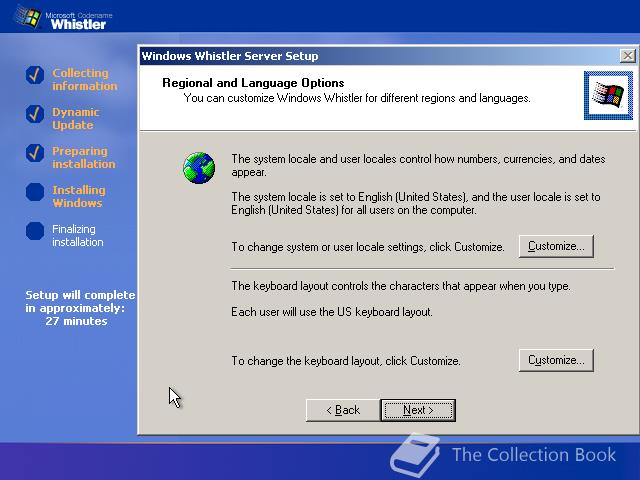Screen dimensions: 640x480
Task: Click the Preparing installation checkmark icon
Action: (x=35, y=153)
